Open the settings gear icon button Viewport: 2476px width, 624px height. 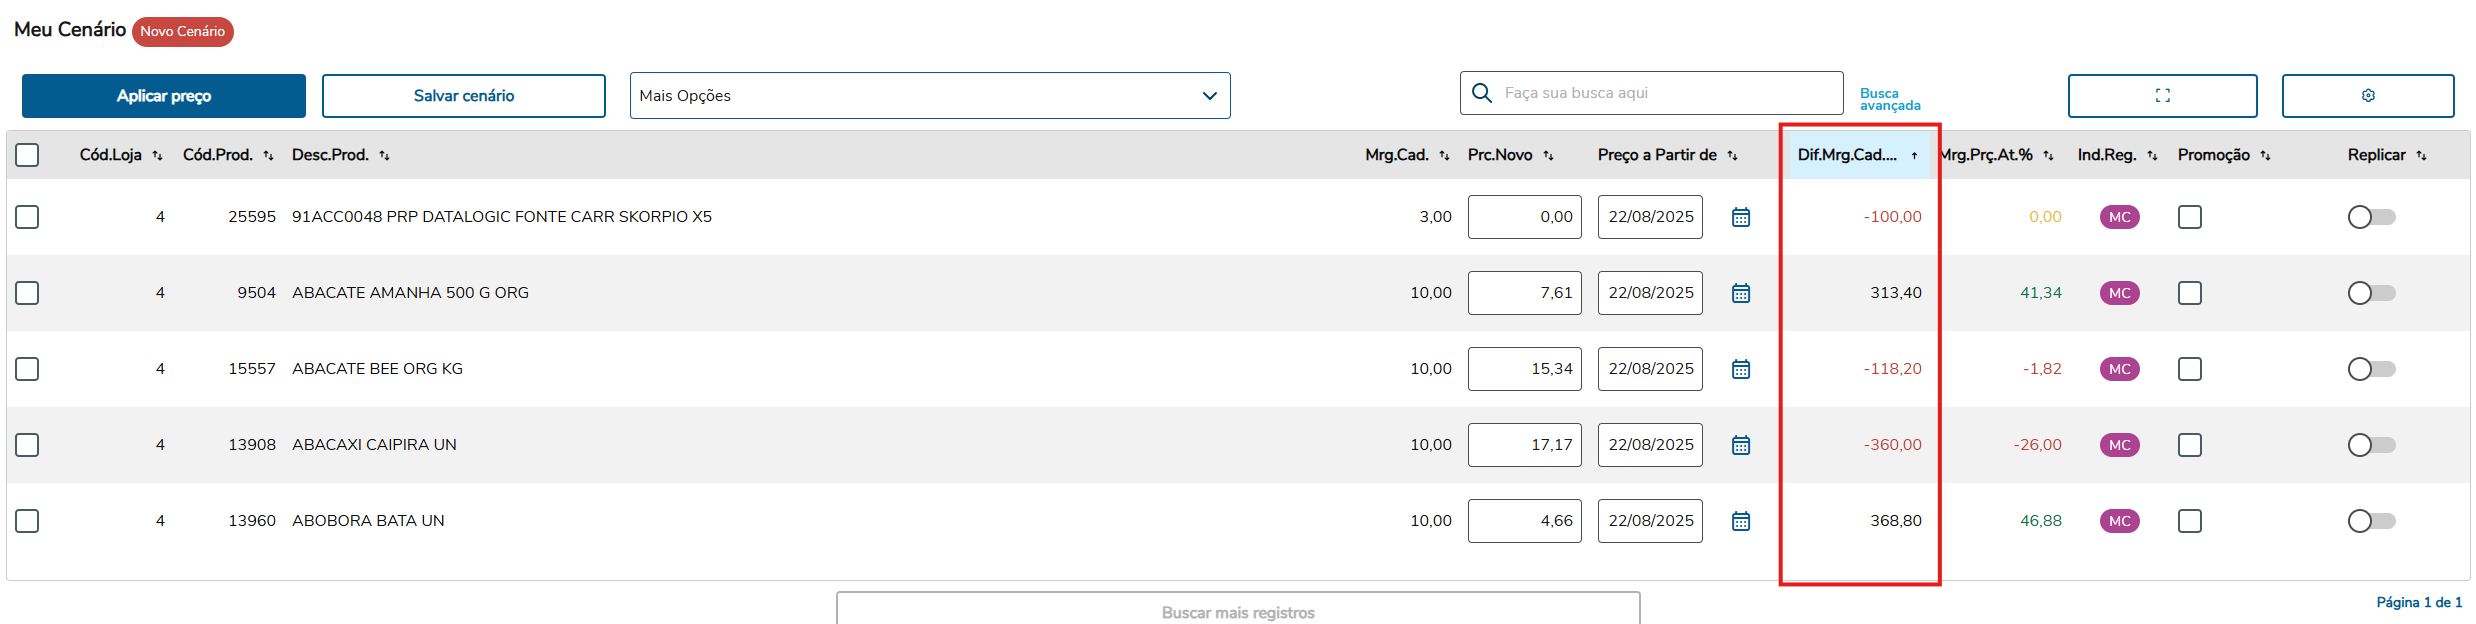(2367, 96)
